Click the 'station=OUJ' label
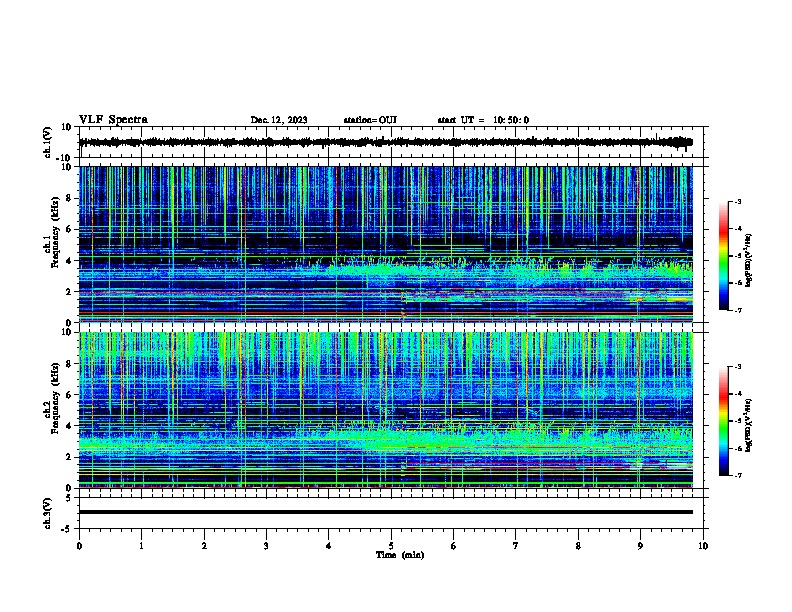This screenshot has width=792, height=612. pyautogui.click(x=370, y=120)
